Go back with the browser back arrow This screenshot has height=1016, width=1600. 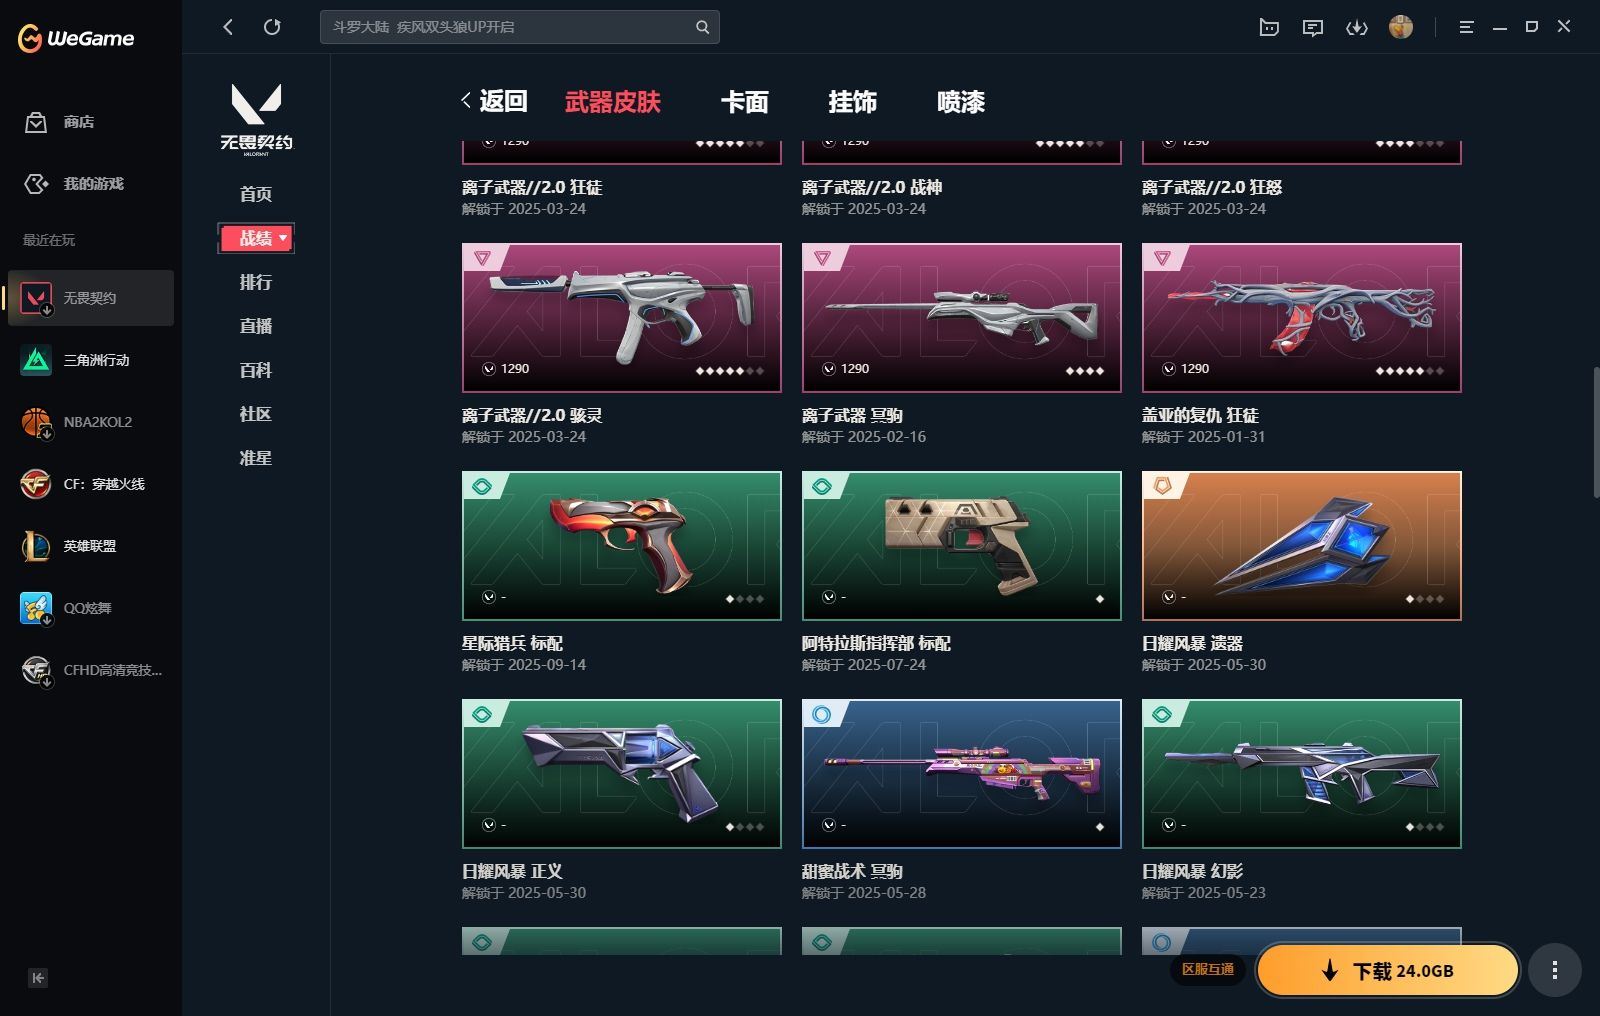click(228, 27)
